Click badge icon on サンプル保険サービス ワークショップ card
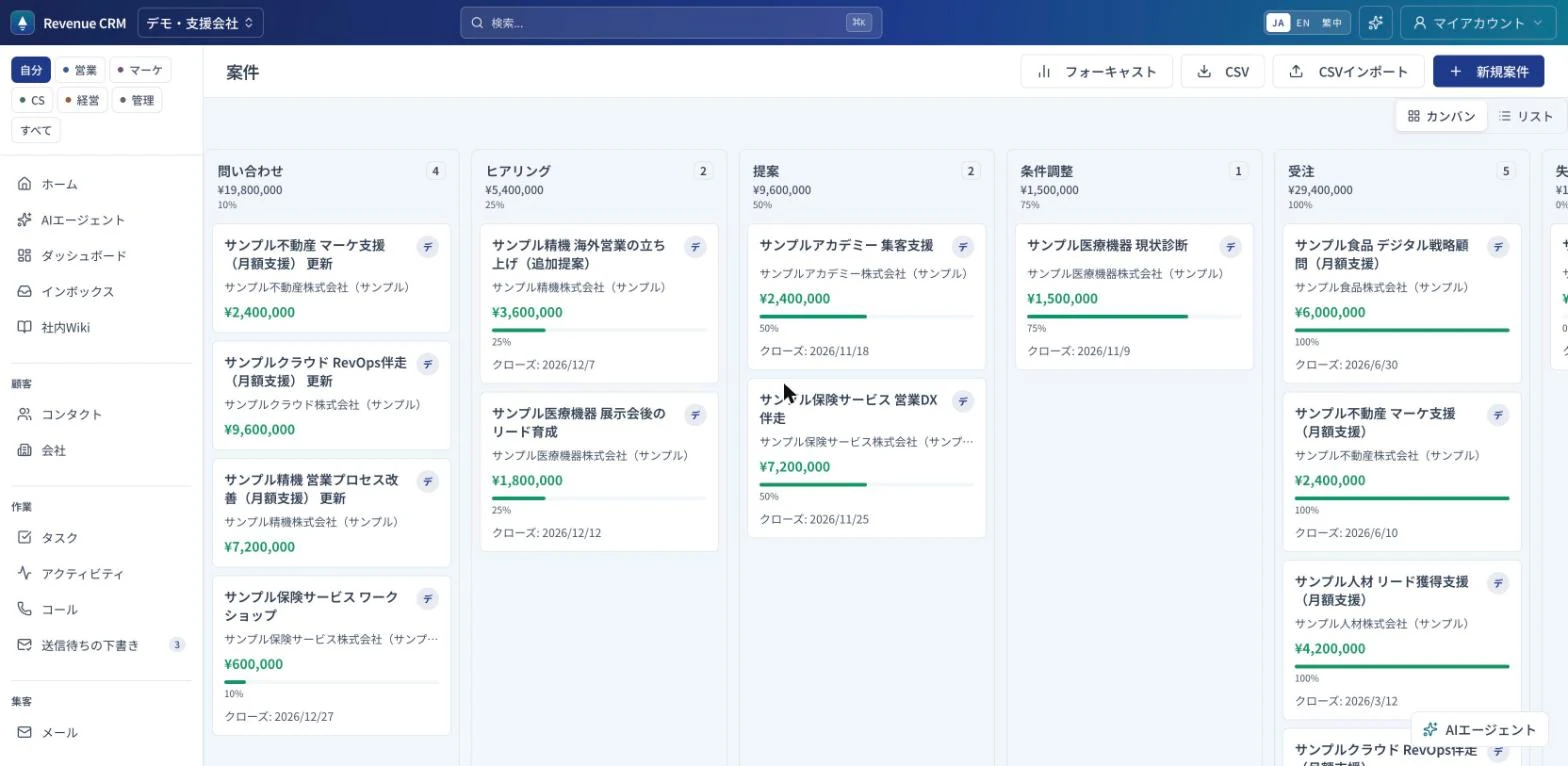 pos(428,598)
